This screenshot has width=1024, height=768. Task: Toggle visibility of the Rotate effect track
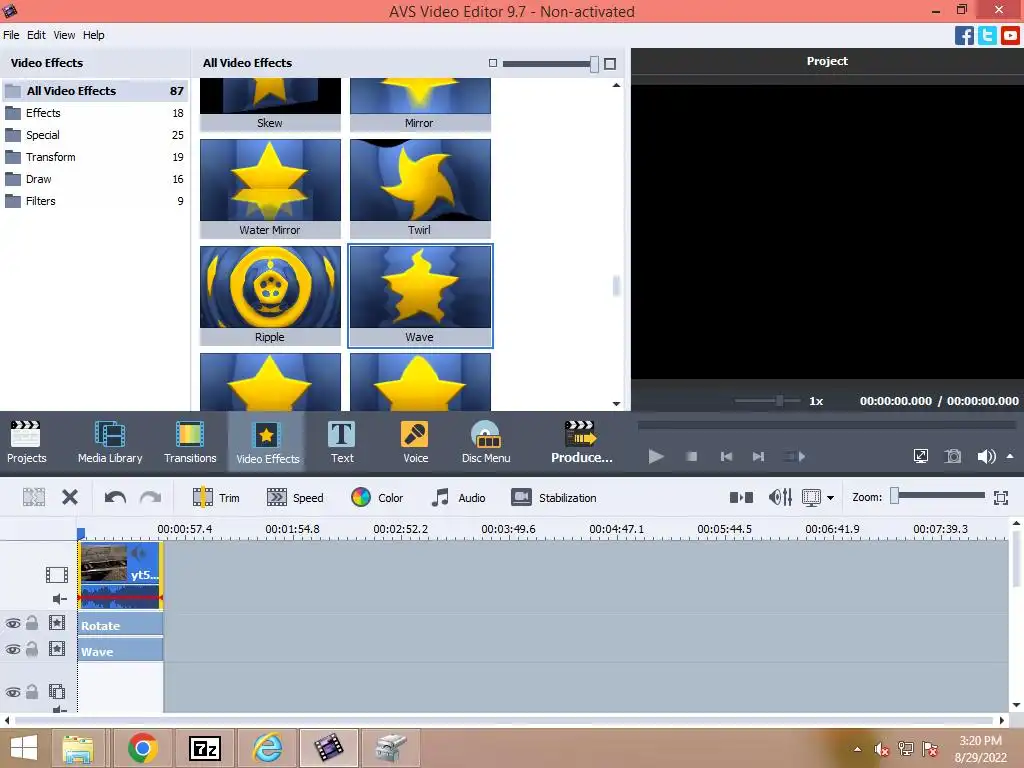click(13, 624)
